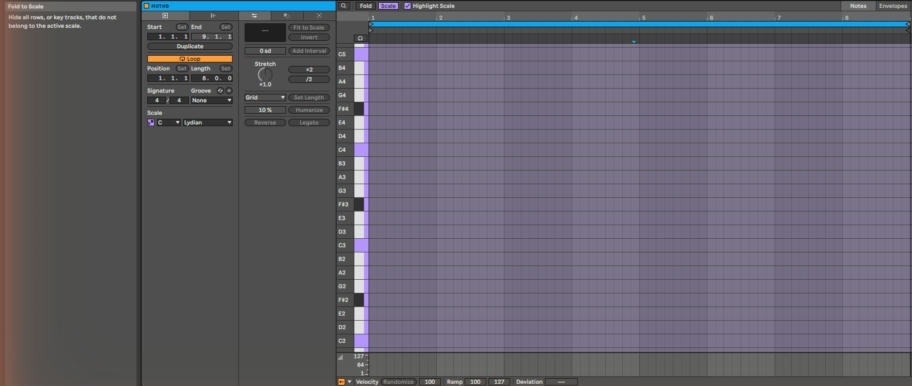This screenshot has width=912, height=386.
Task: Select the End value field
Action: click(212, 37)
